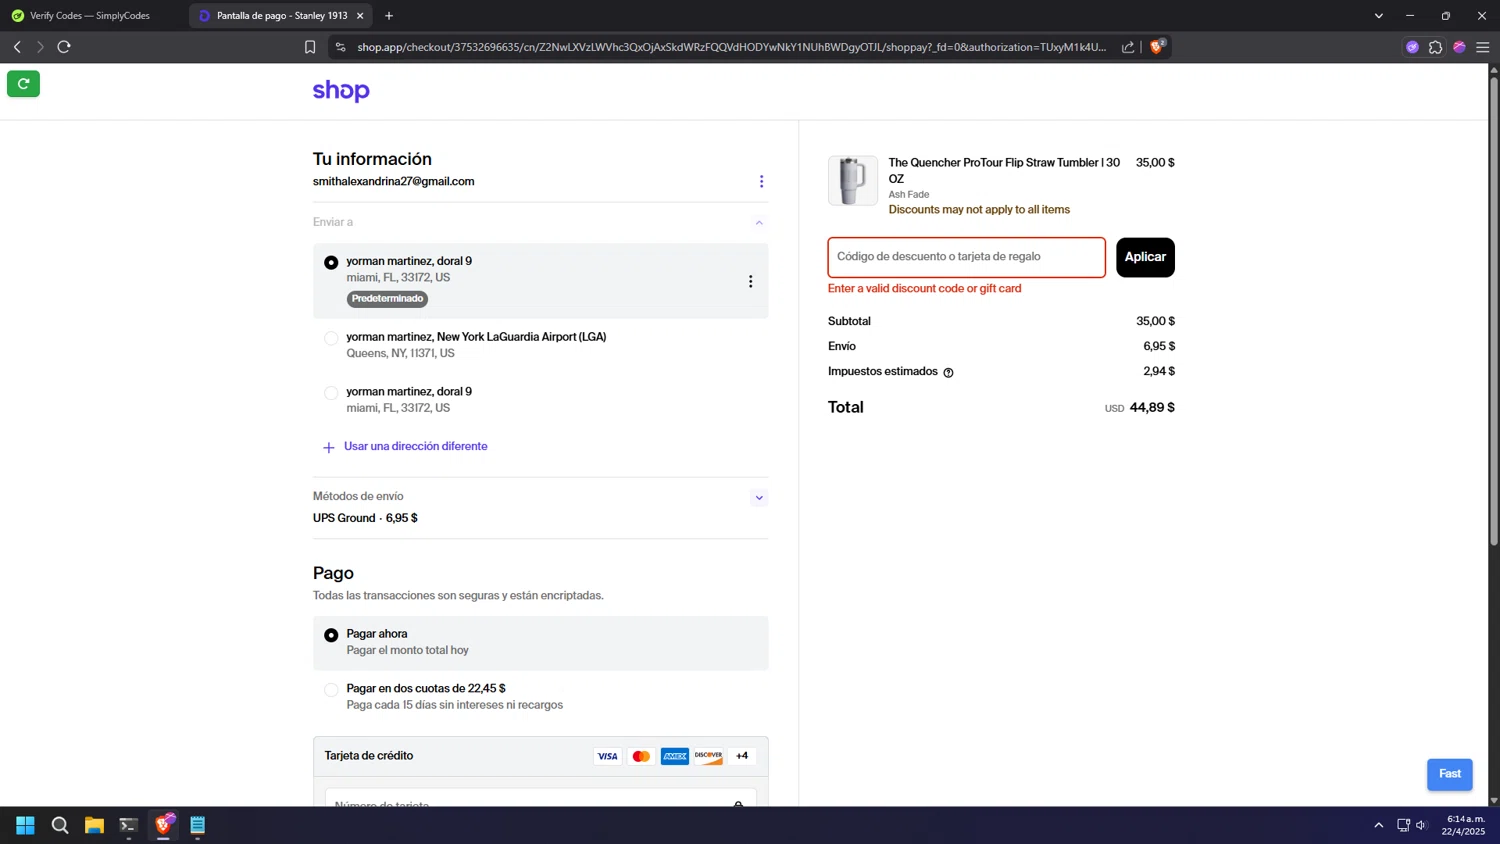Open the Brave Shields icon

click(1158, 46)
